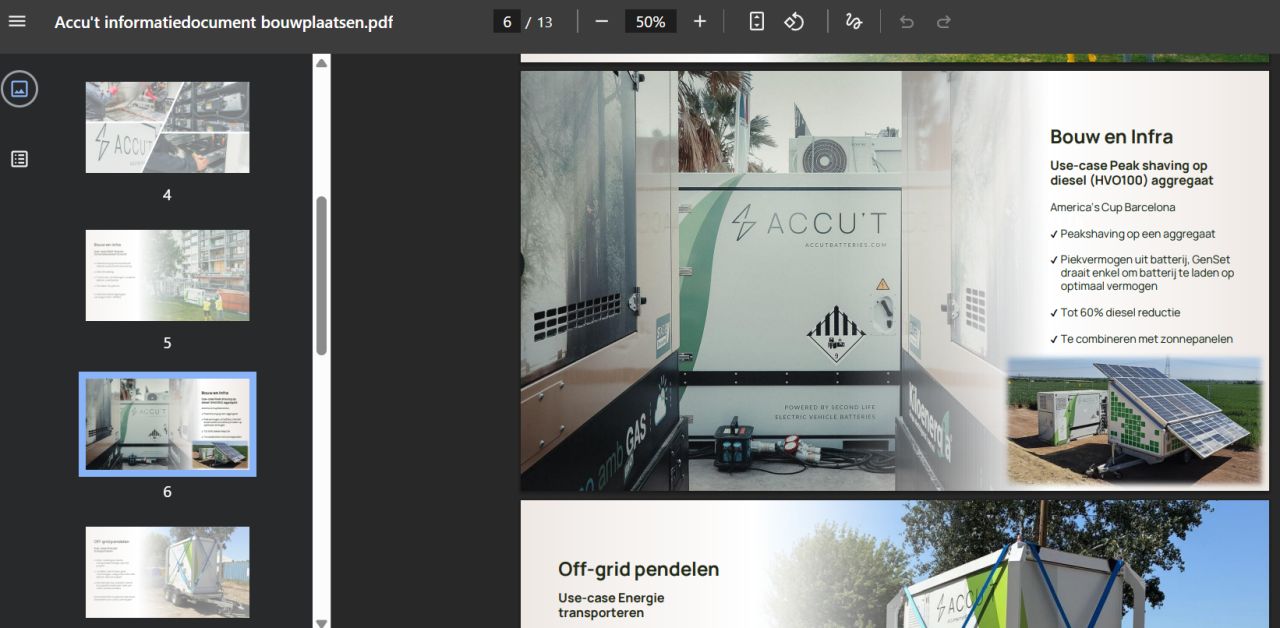The height and width of the screenshot is (628, 1280).
Task: Click the 'Off-grid pendelen' heading
Action: (x=638, y=570)
